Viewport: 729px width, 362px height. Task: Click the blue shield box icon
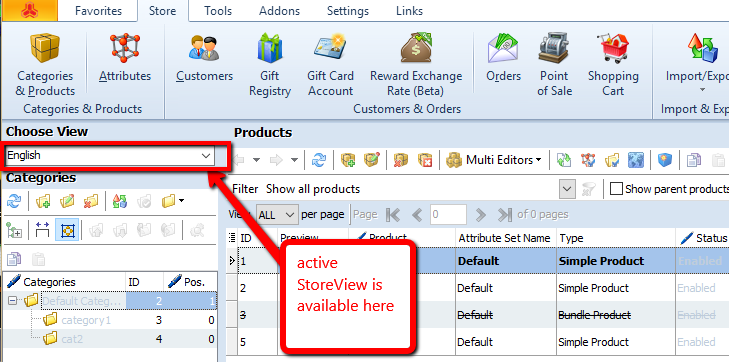665,160
